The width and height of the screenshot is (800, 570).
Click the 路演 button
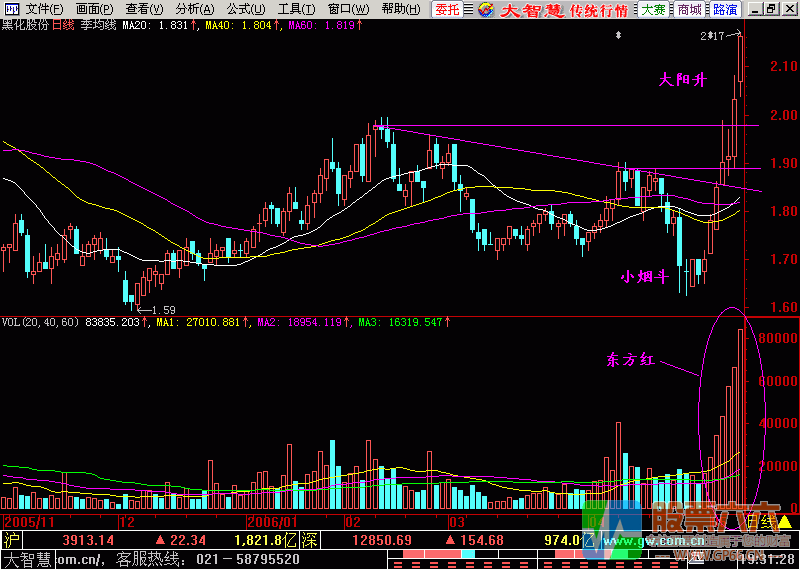(724, 9)
